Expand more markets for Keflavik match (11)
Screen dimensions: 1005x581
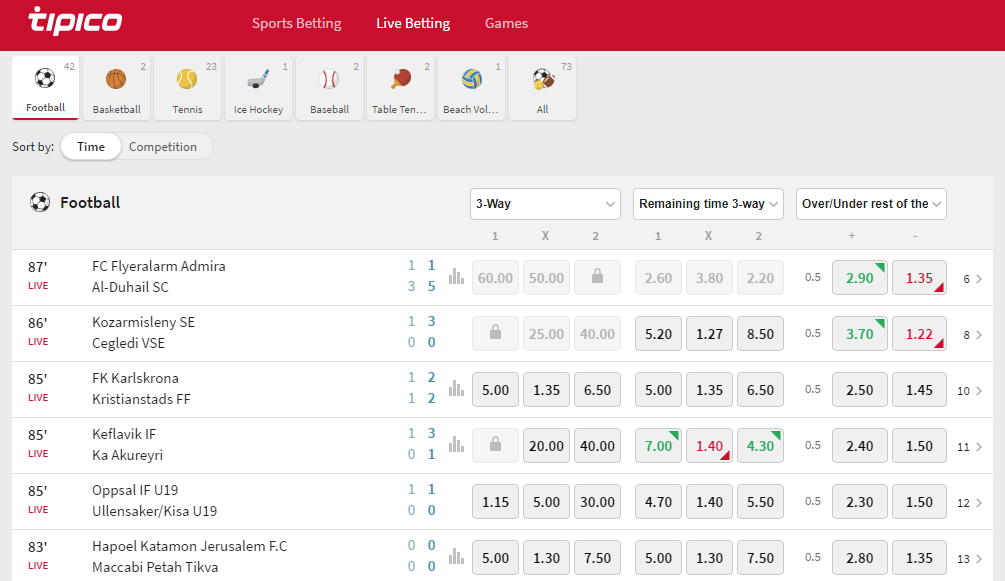click(970, 447)
